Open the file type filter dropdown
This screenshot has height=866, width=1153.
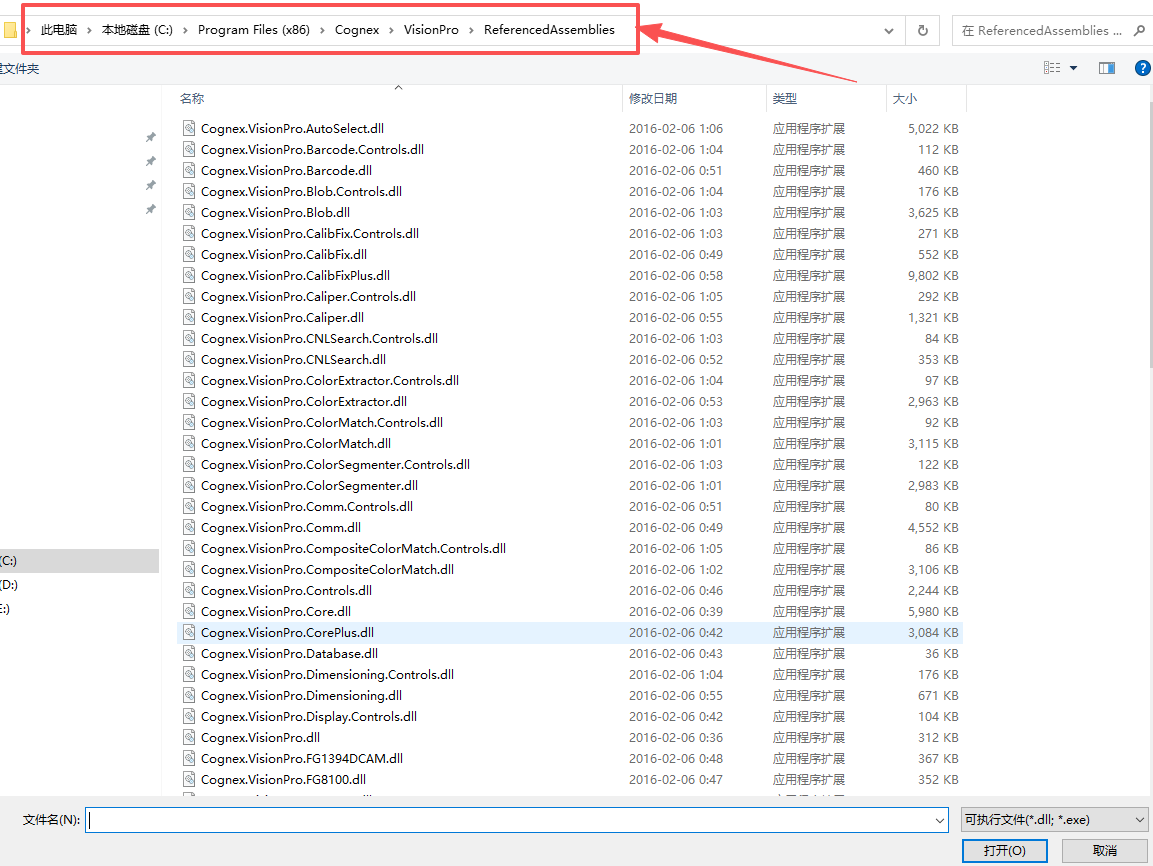pos(1054,820)
